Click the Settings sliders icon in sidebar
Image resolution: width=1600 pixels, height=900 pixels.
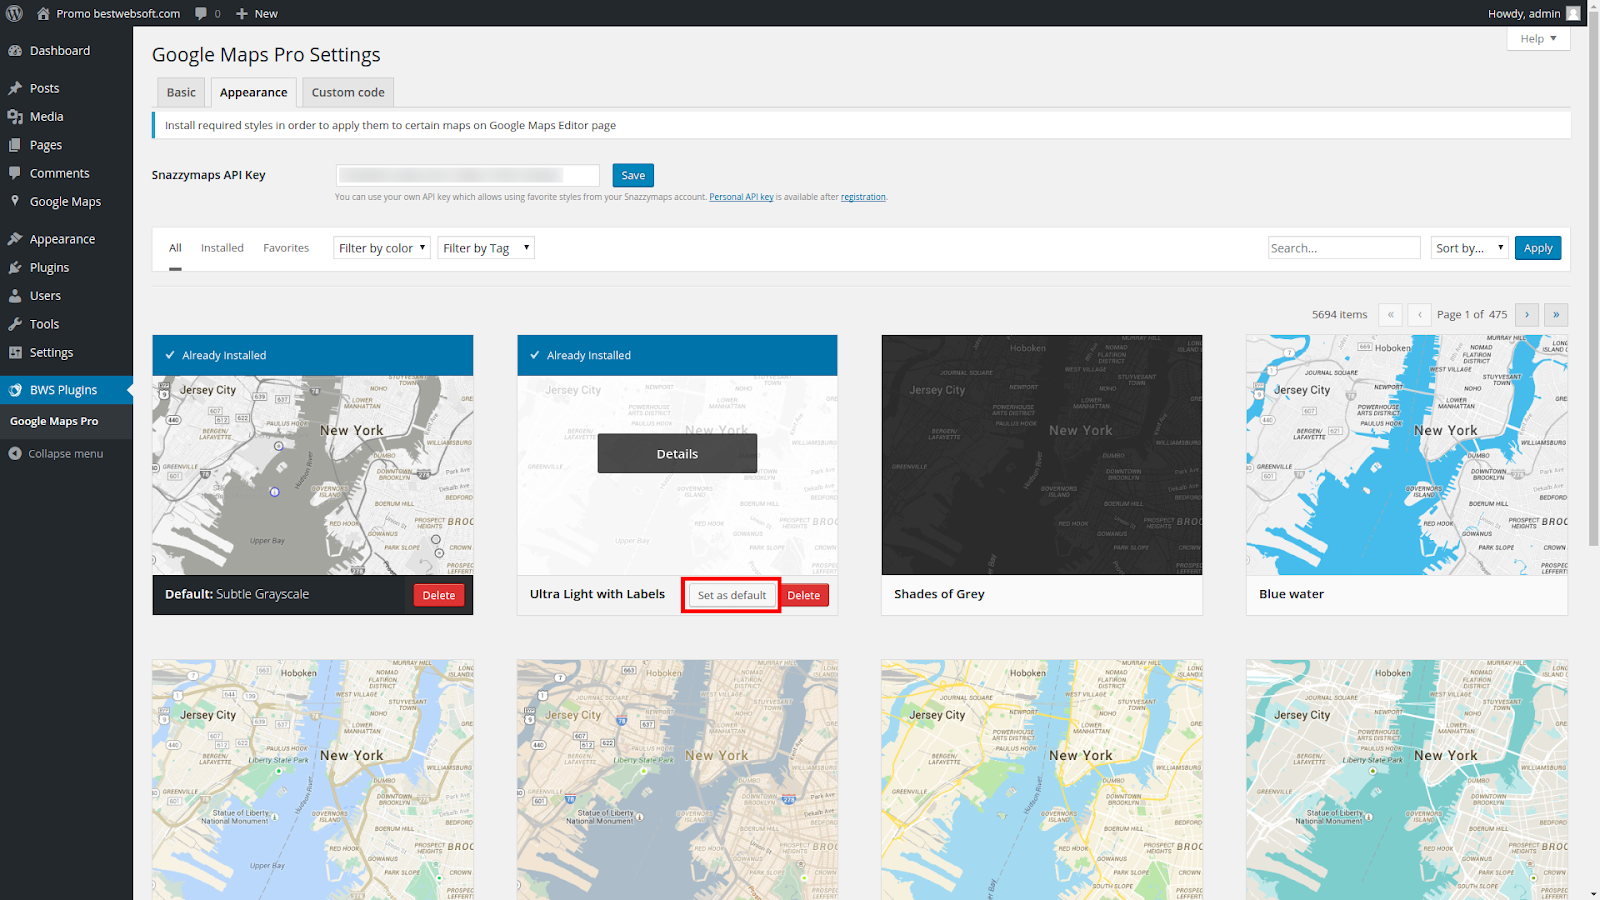point(15,352)
